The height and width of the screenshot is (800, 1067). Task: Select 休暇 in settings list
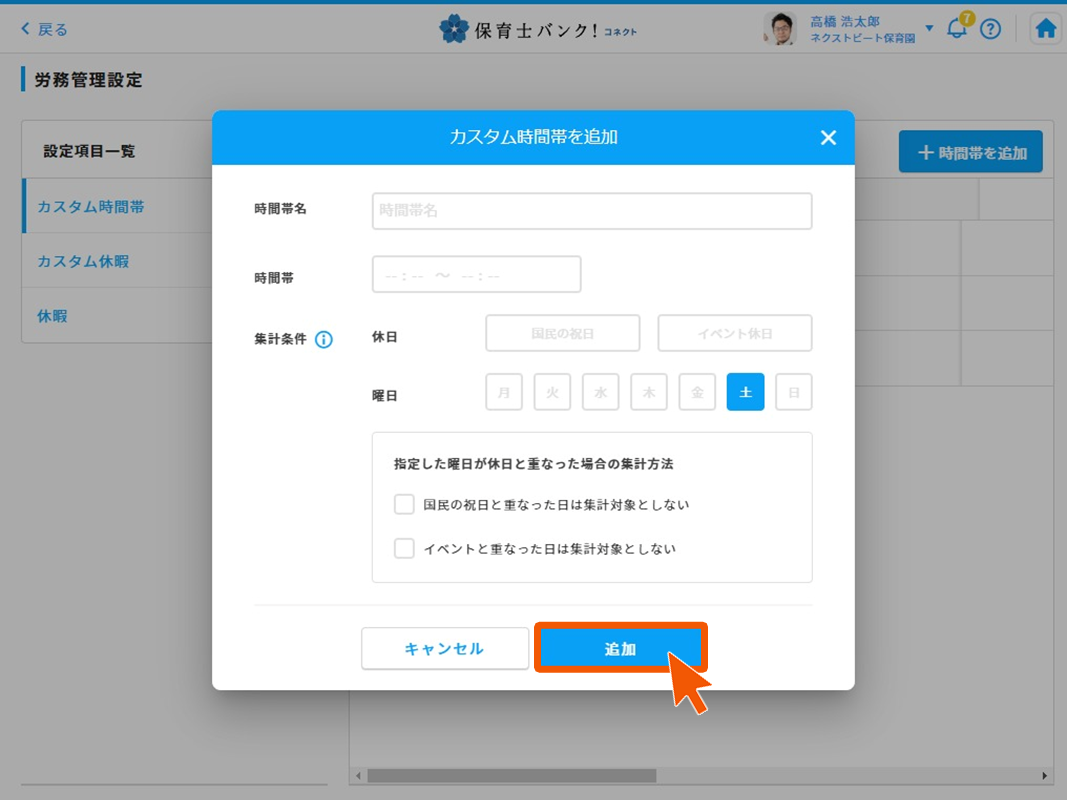click(x=52, y=316)
